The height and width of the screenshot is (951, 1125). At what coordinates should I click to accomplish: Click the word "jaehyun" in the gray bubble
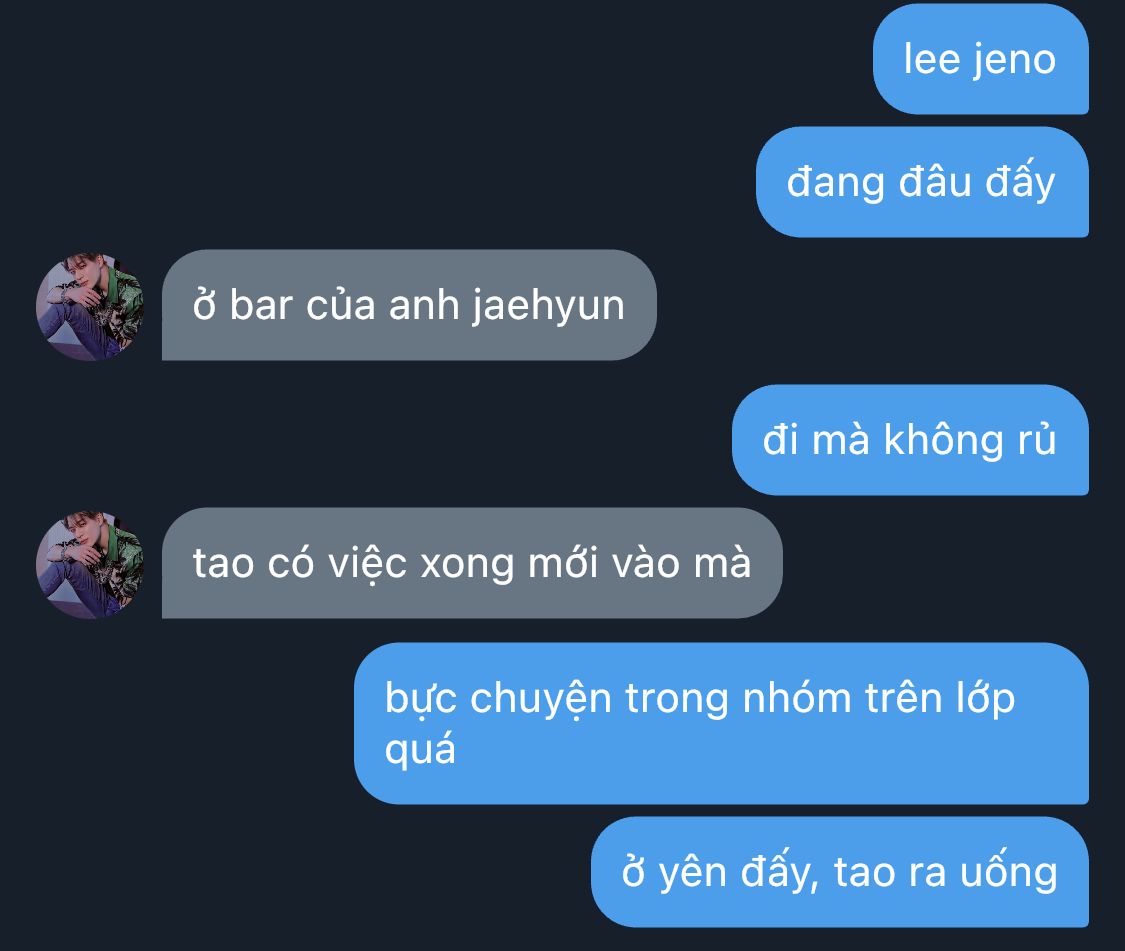click(x=548, y=307)
